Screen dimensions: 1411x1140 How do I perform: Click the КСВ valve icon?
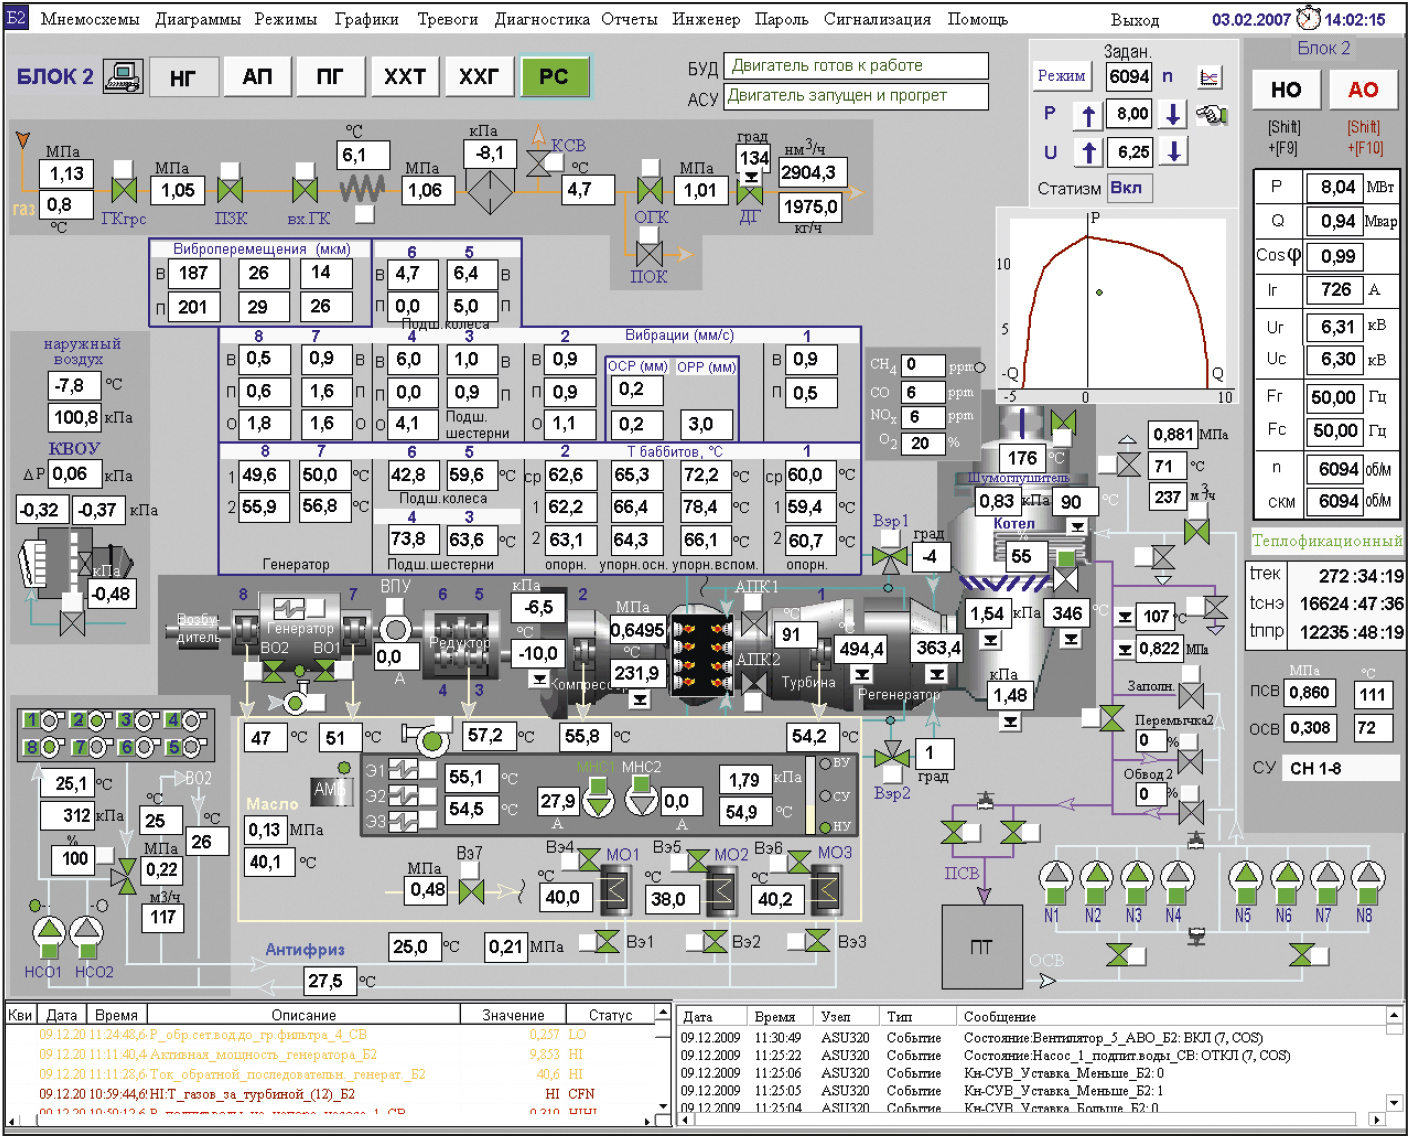point(539,162)
